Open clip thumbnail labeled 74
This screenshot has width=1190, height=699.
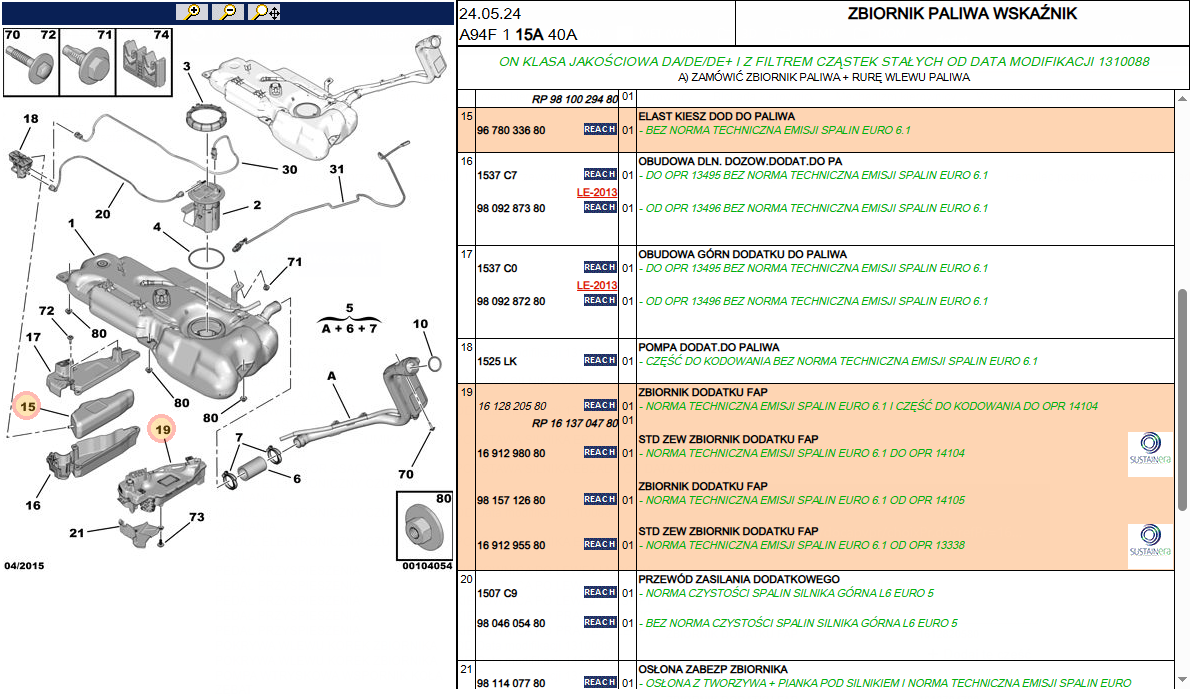coord(144,62)
